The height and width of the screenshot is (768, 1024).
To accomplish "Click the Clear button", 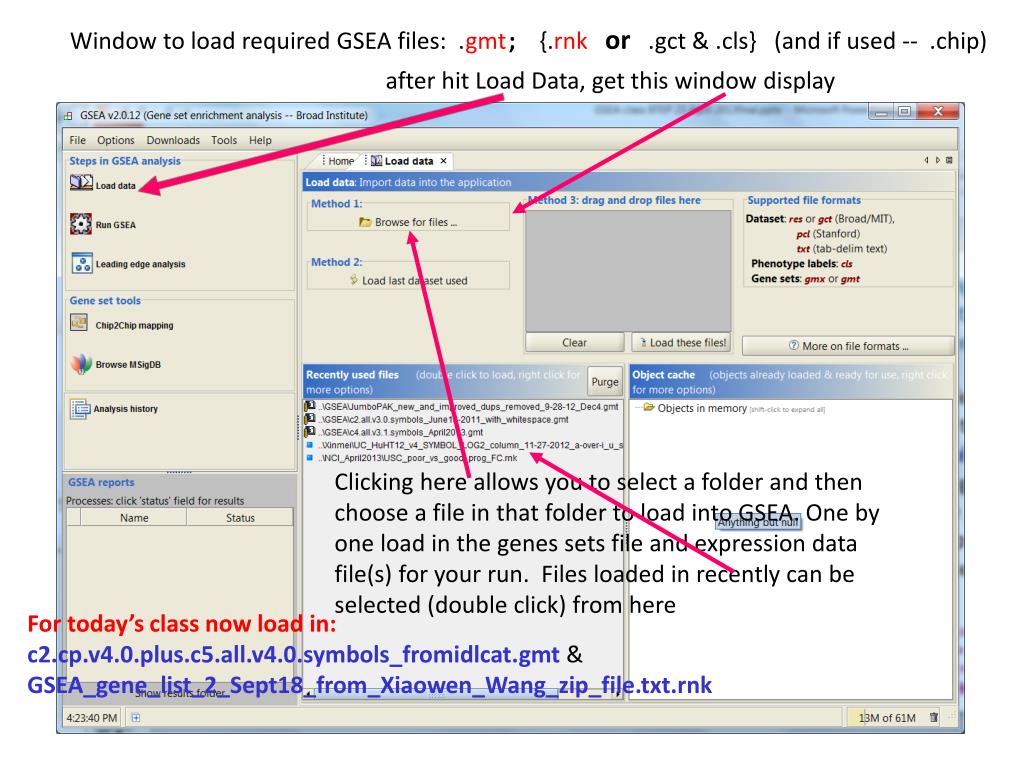I will pos(575,342).
